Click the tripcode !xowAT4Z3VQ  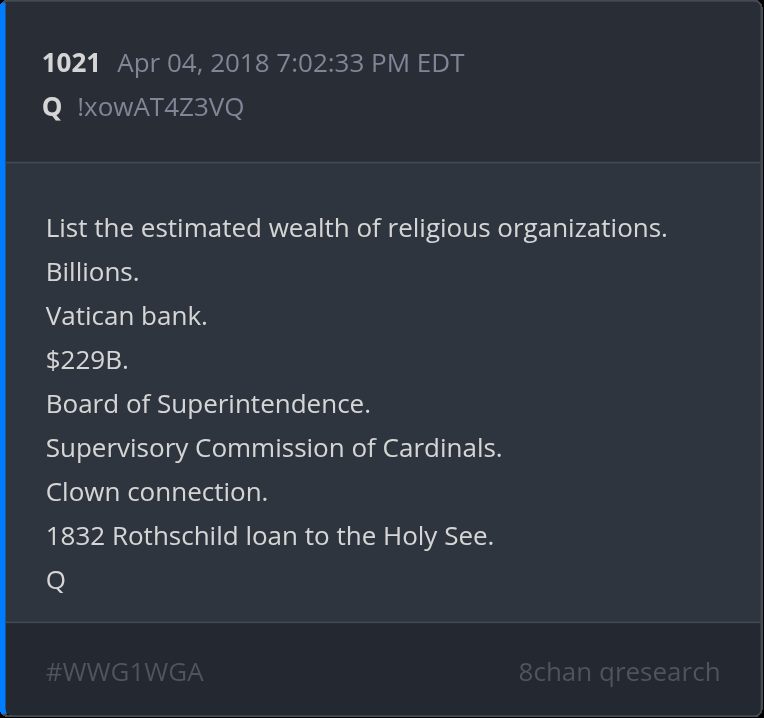tap(160, 108)
